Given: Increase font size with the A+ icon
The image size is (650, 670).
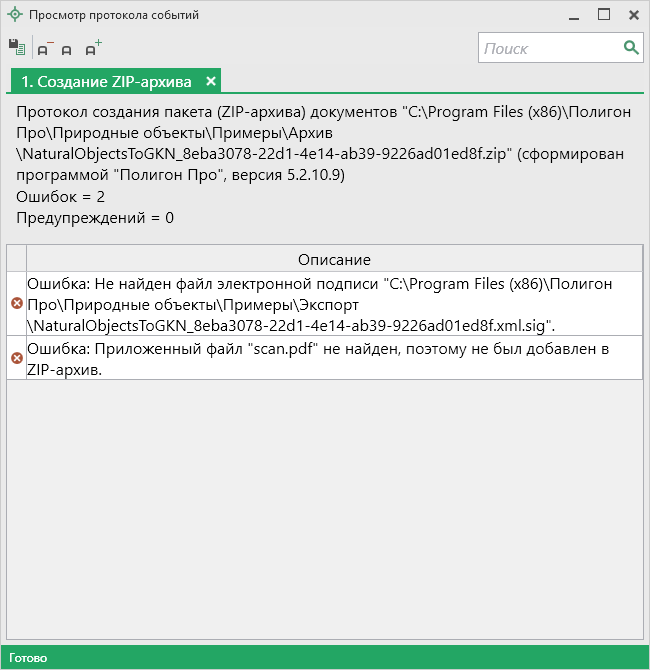Looking at the screenshot, I should (92, 48).
